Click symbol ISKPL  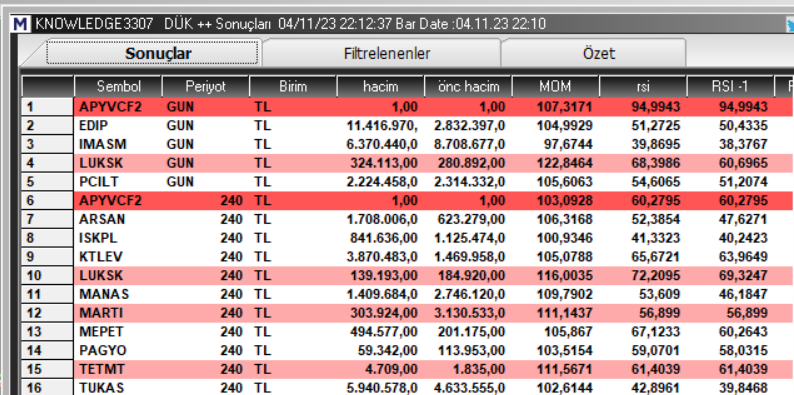coord(98,238)
